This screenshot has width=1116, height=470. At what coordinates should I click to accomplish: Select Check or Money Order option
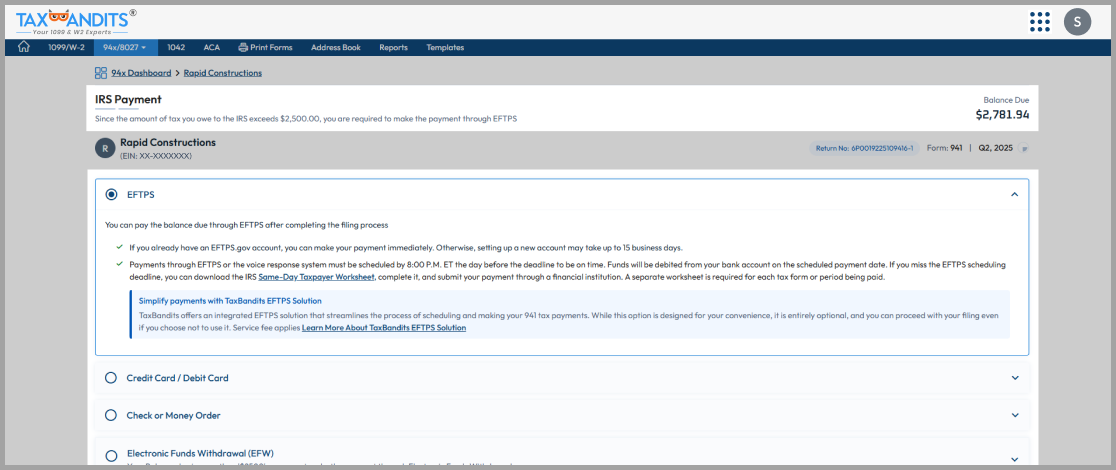(x=111, y=415)
